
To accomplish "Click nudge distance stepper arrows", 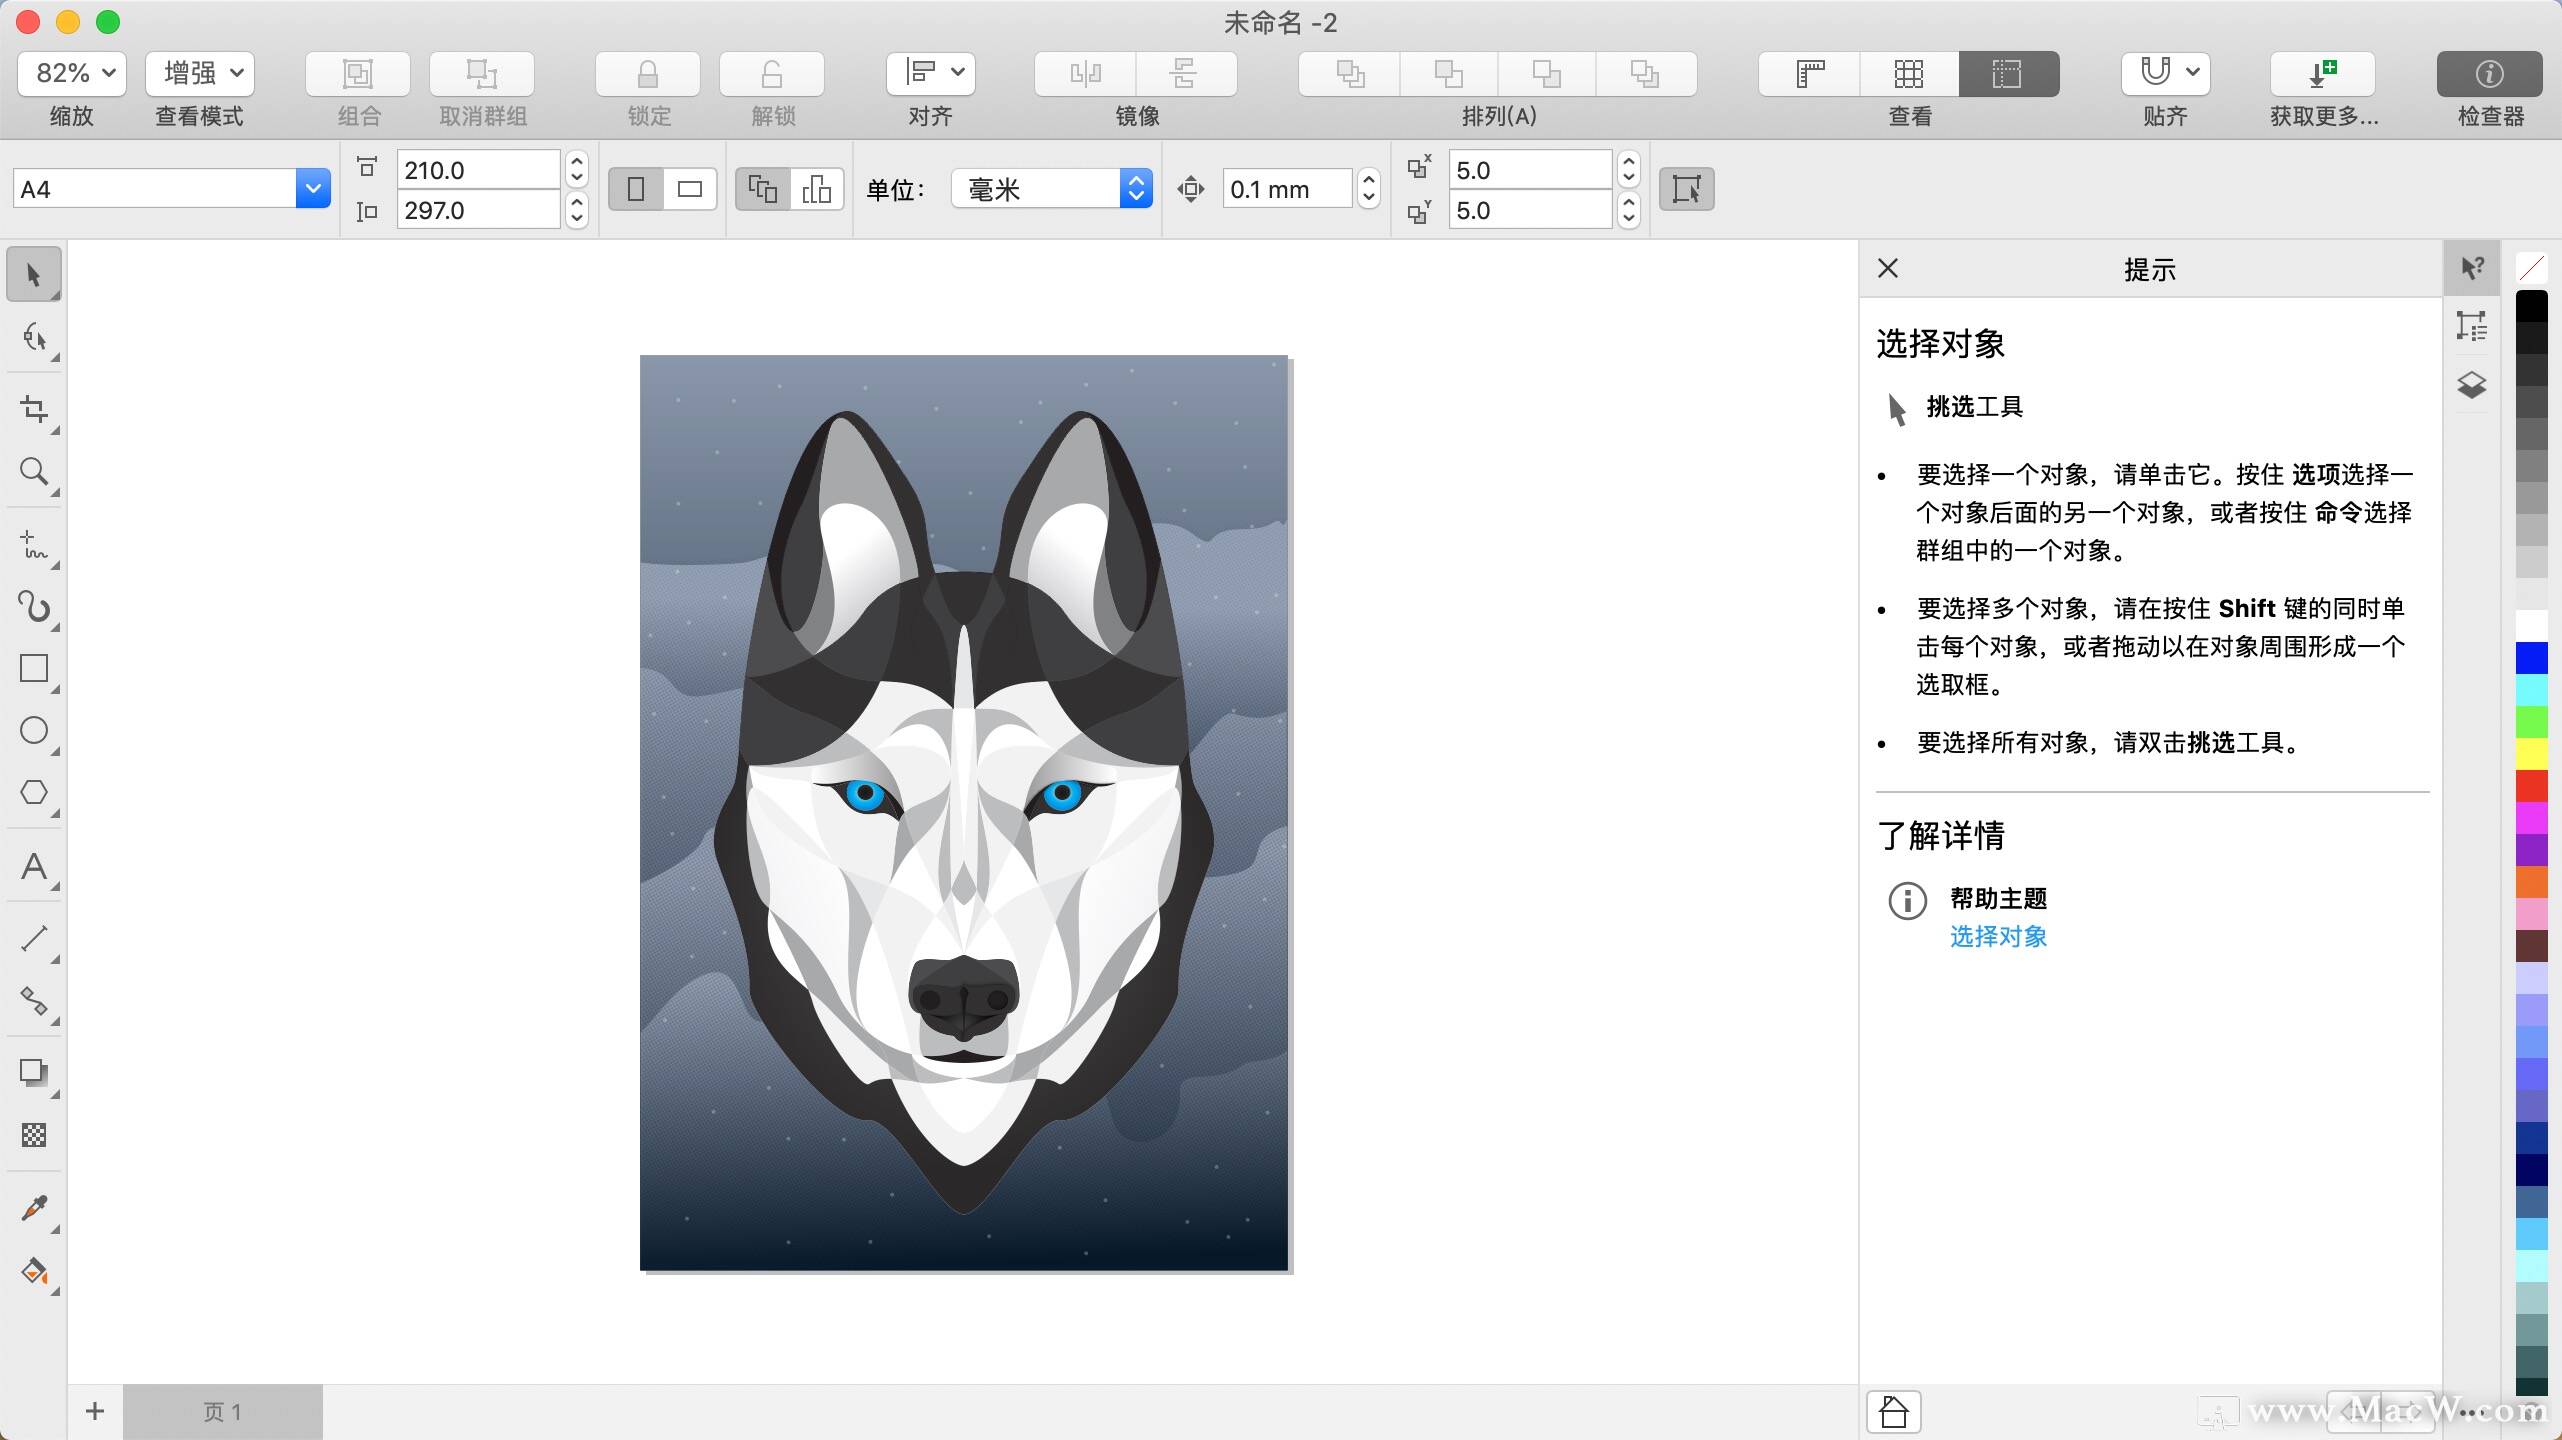I will pos(1370,189).
